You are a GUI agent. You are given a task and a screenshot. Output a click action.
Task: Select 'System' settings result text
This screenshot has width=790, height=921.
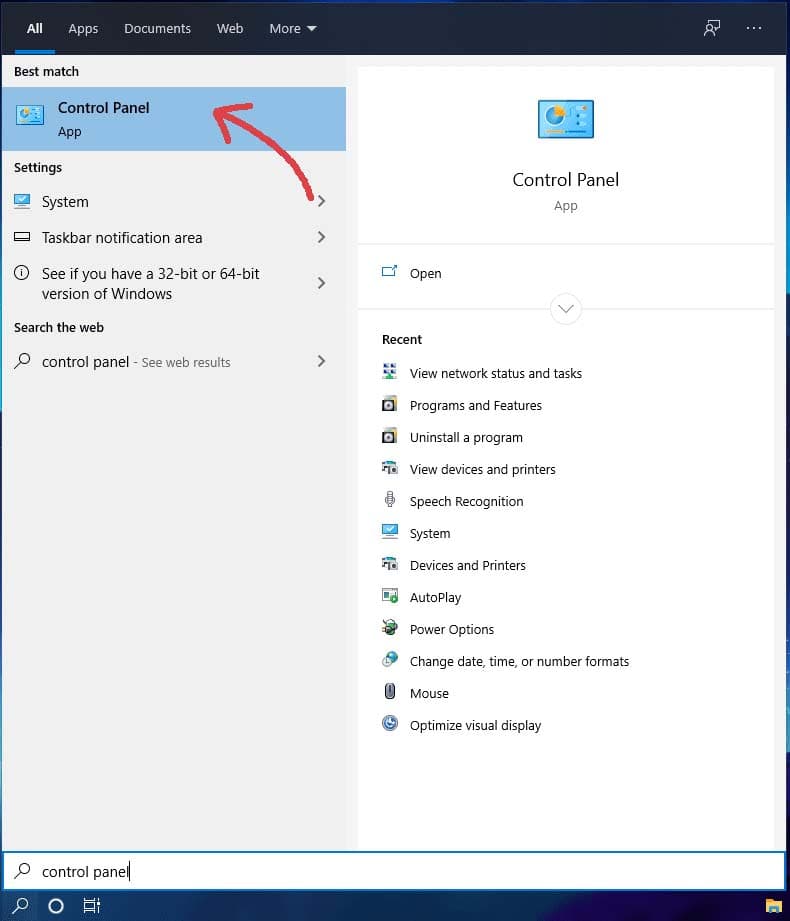(65, 201)
